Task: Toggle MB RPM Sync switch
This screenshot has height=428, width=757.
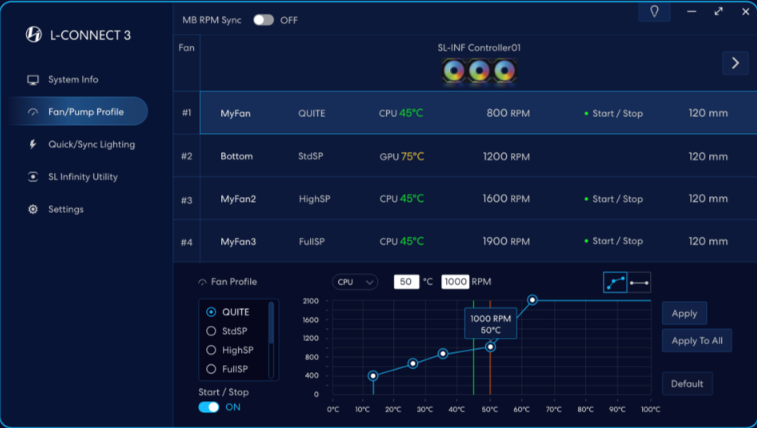Action: pos(264,20)
